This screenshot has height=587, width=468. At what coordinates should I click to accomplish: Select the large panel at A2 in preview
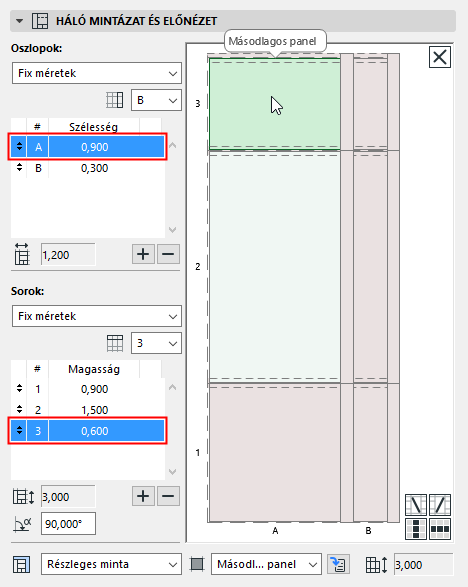coord(274,267)
